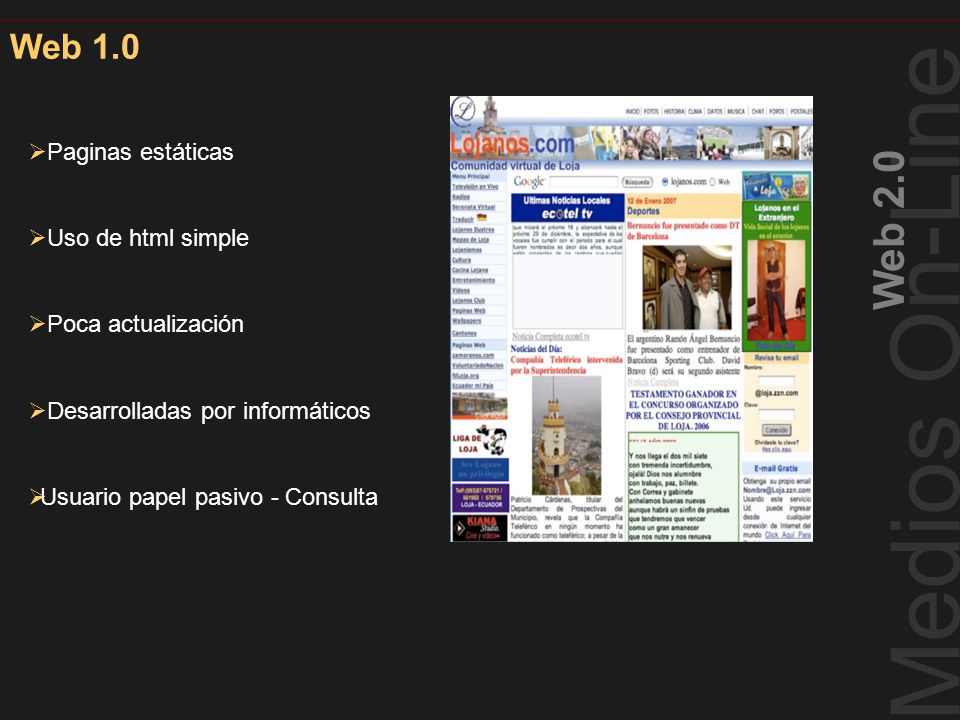
Task: Select the Web search radio button
Action: (712, 182)
